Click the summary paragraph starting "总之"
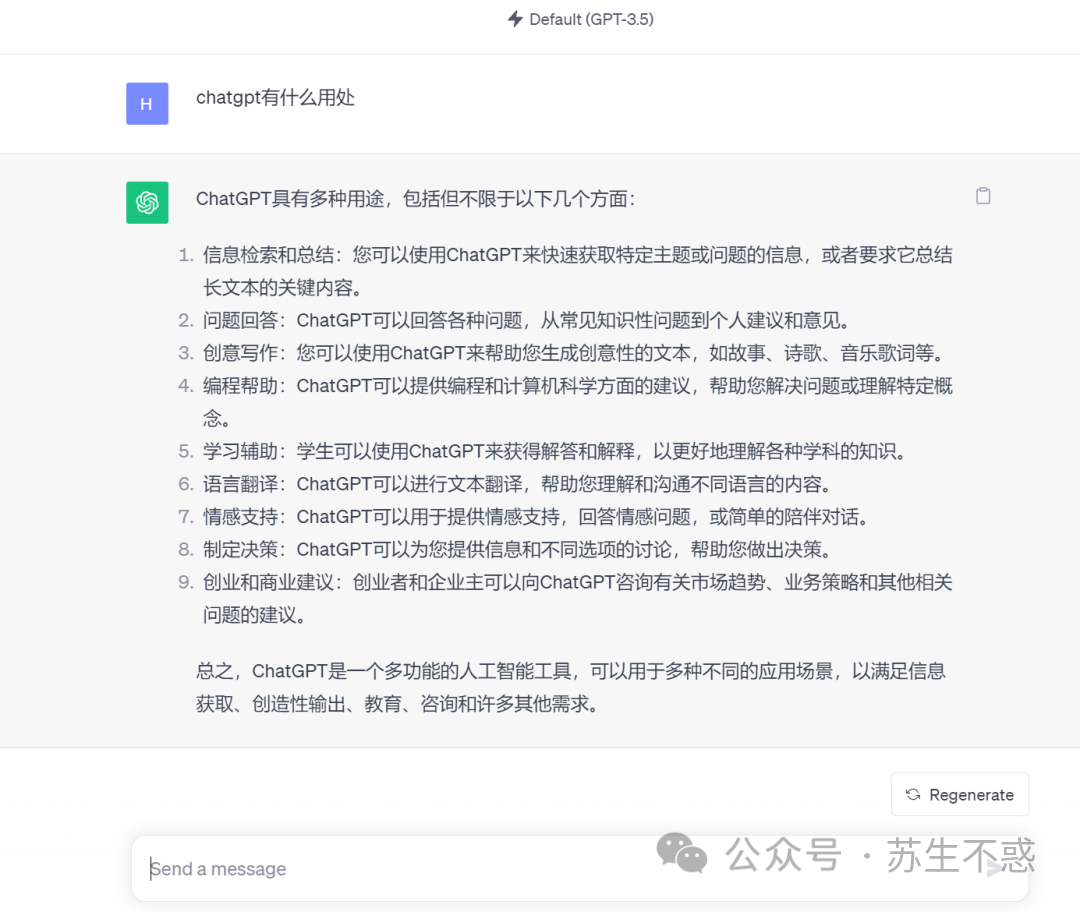This screenshot has height=912, width=1080. point(571,687)
